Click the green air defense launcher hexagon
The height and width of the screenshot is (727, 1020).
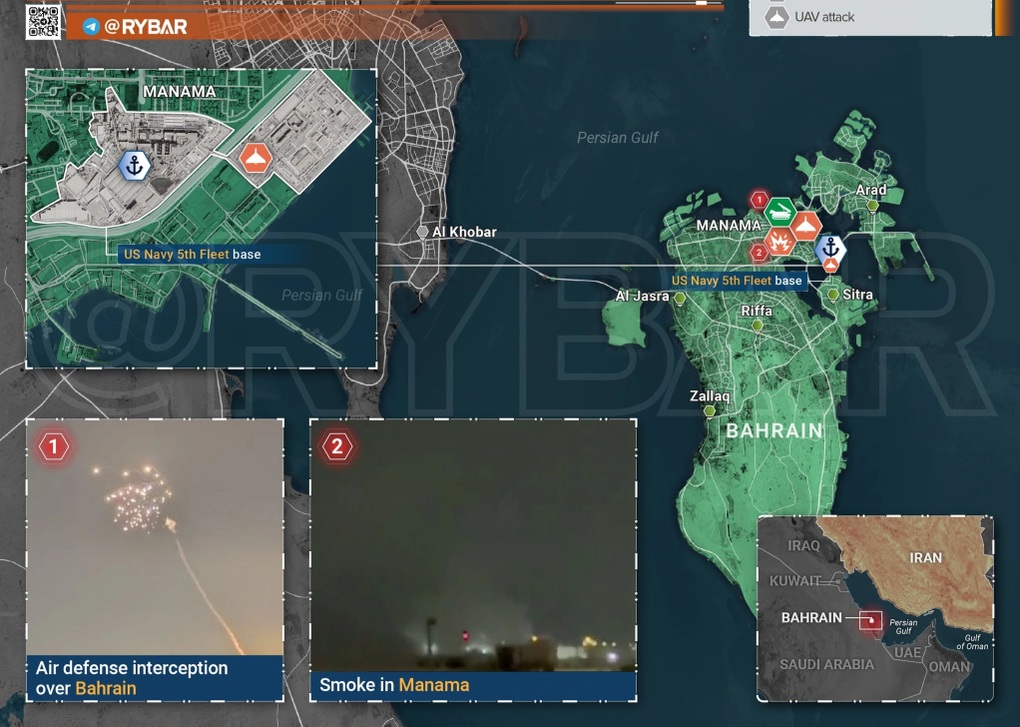[x=780, y=212]
